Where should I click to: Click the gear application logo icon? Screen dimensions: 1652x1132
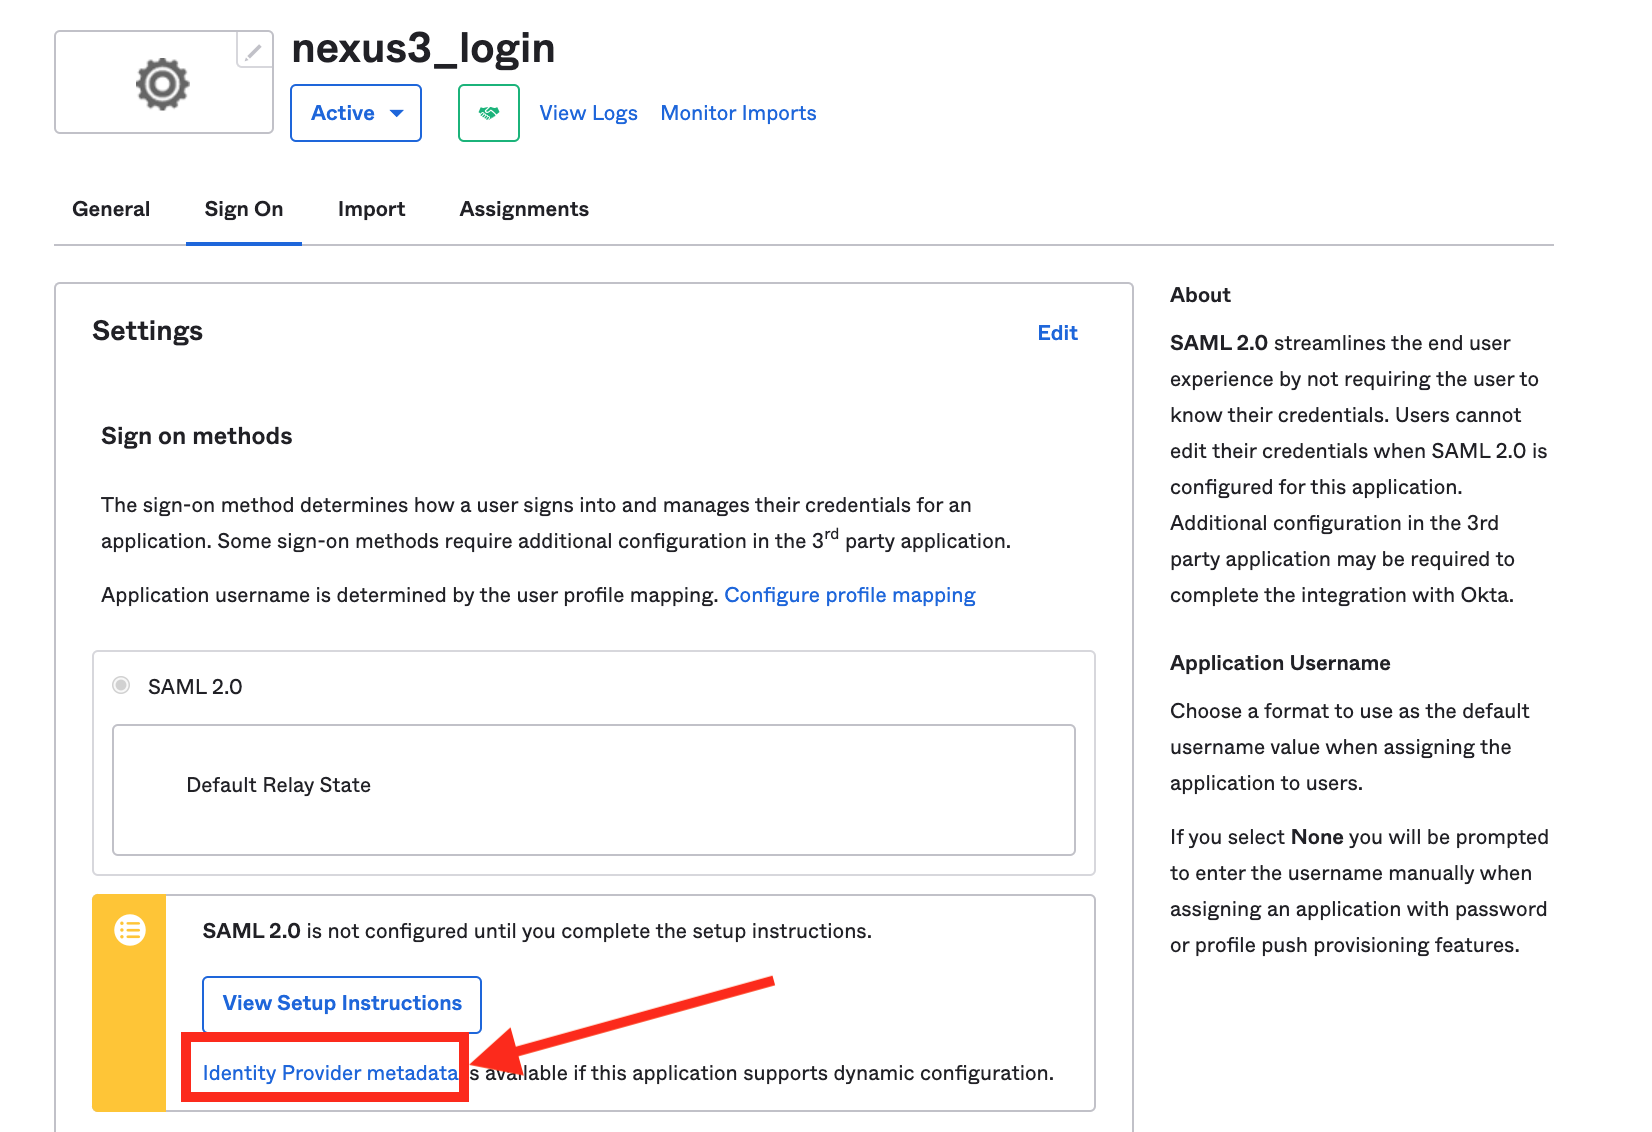162,83
